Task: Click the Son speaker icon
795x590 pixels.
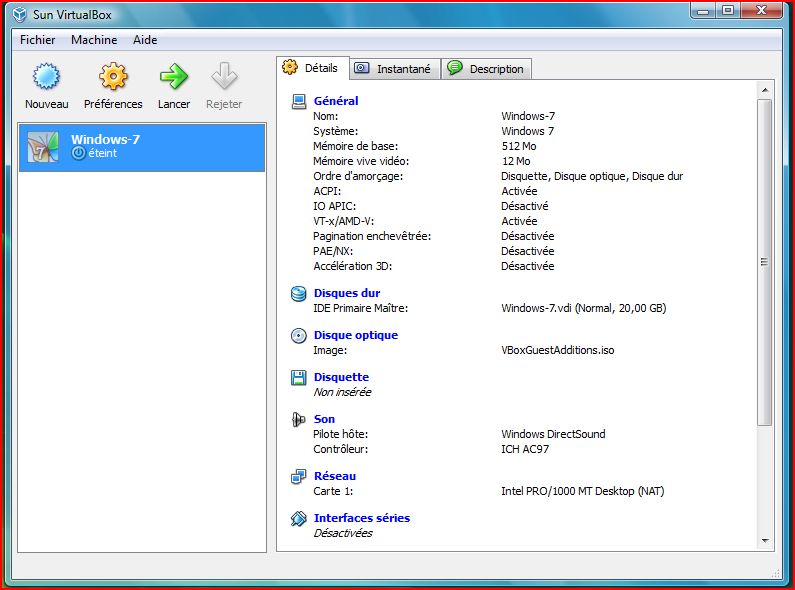Action: tap(299, 420)
